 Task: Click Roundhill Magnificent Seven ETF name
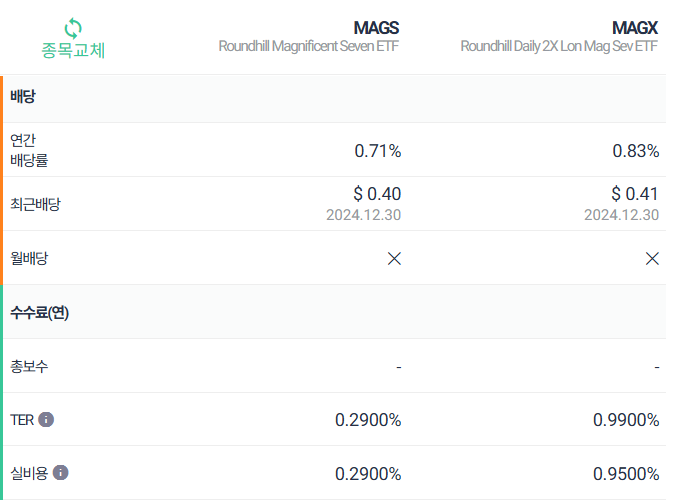click(308, 46)
